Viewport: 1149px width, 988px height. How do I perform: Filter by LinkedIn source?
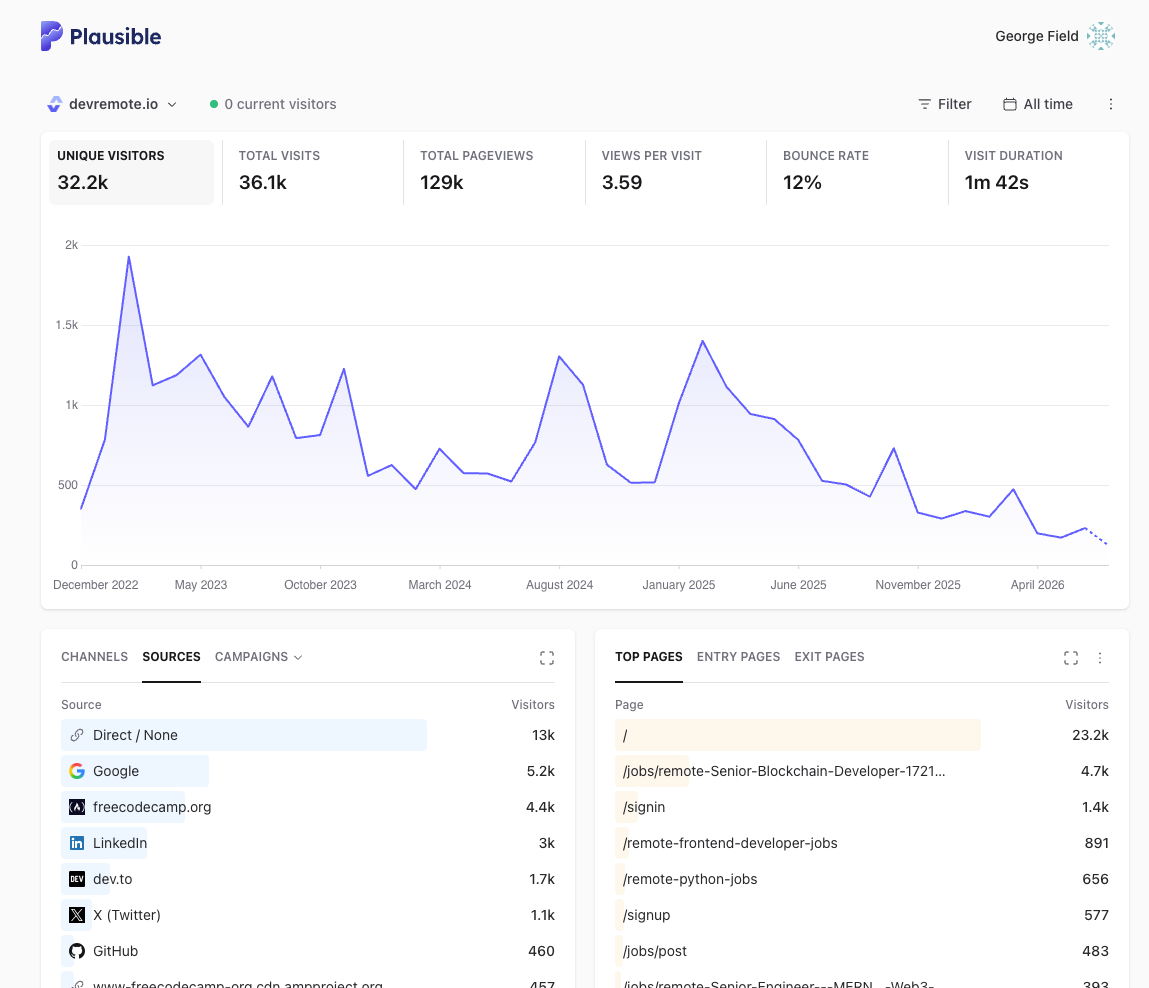[120, 843]
